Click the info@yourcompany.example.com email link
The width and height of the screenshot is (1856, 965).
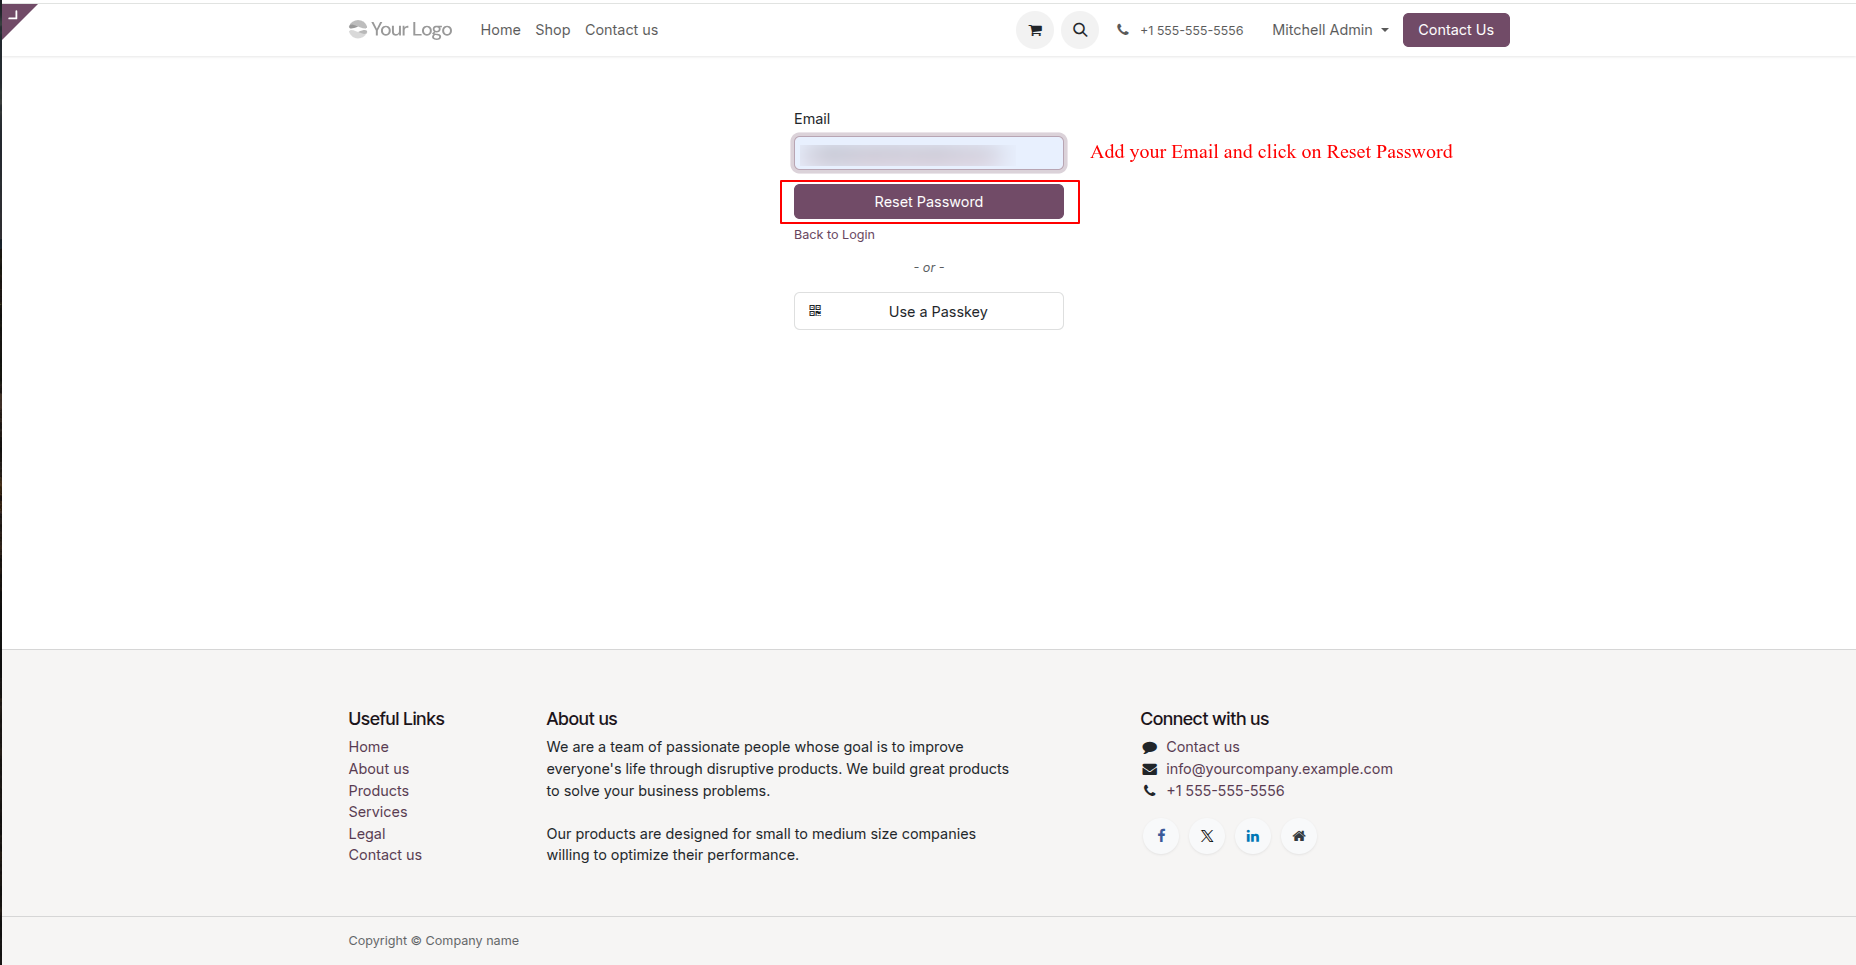(x=1279, y=769)
